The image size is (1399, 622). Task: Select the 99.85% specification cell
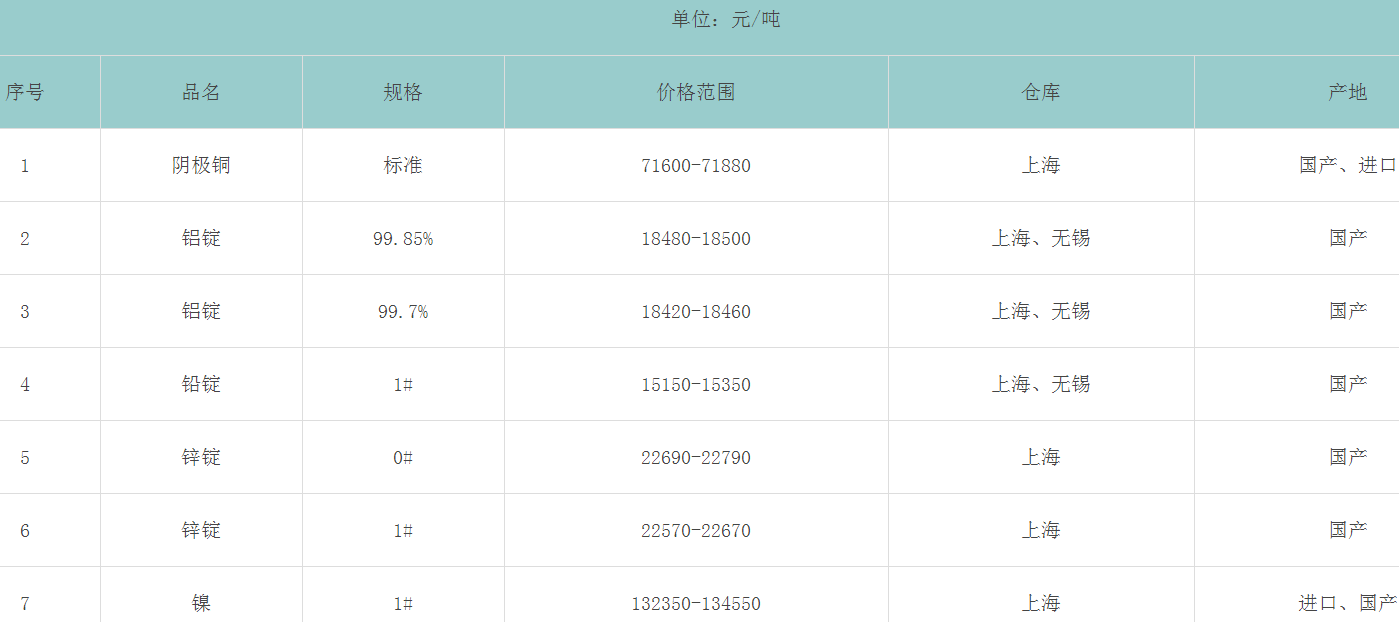coord(403,239)
